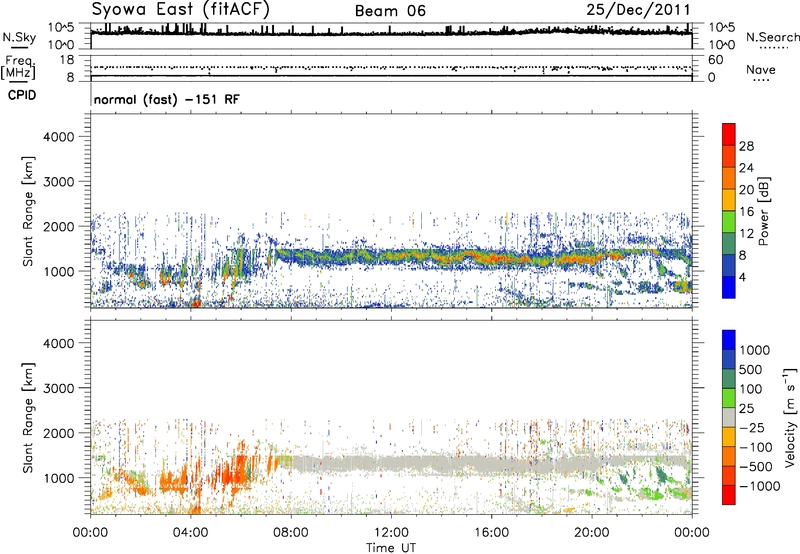Select the "20:00" time axis label
Screen dimensions: 800x554
591,533
